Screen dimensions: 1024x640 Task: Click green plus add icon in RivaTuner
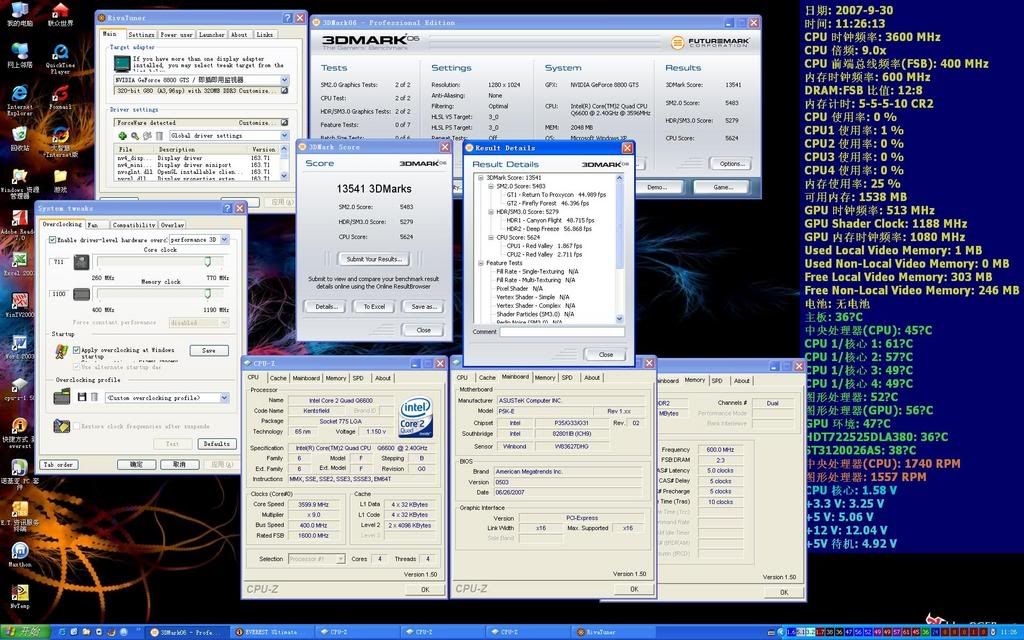[x=122, y=136]
